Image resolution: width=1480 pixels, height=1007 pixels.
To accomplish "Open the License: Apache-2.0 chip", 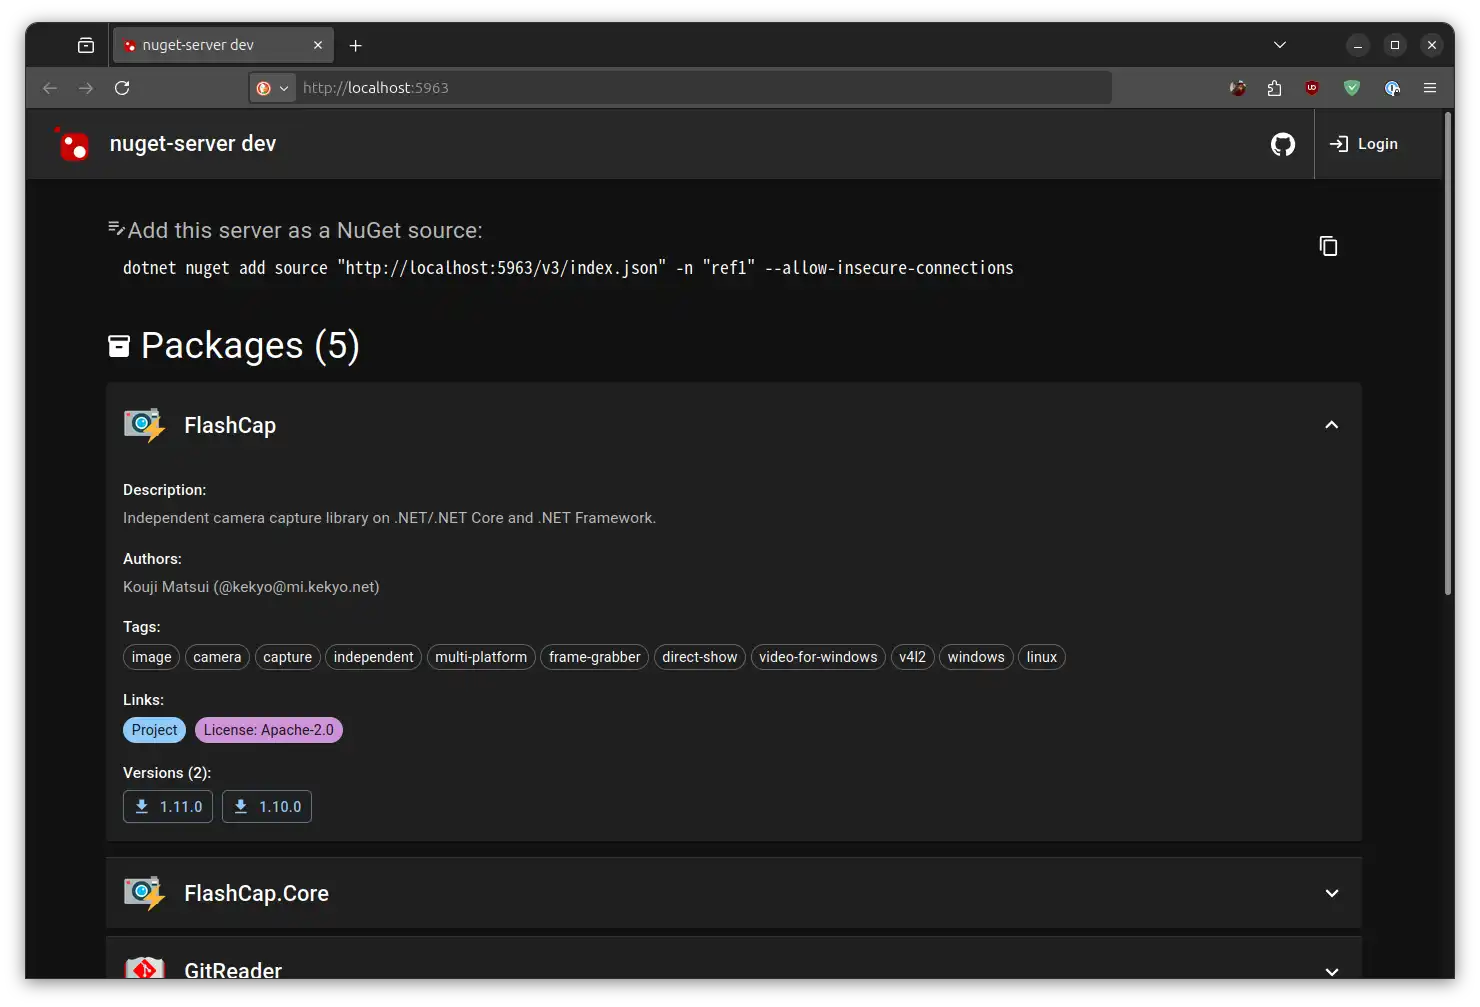I will click(269, 730).
